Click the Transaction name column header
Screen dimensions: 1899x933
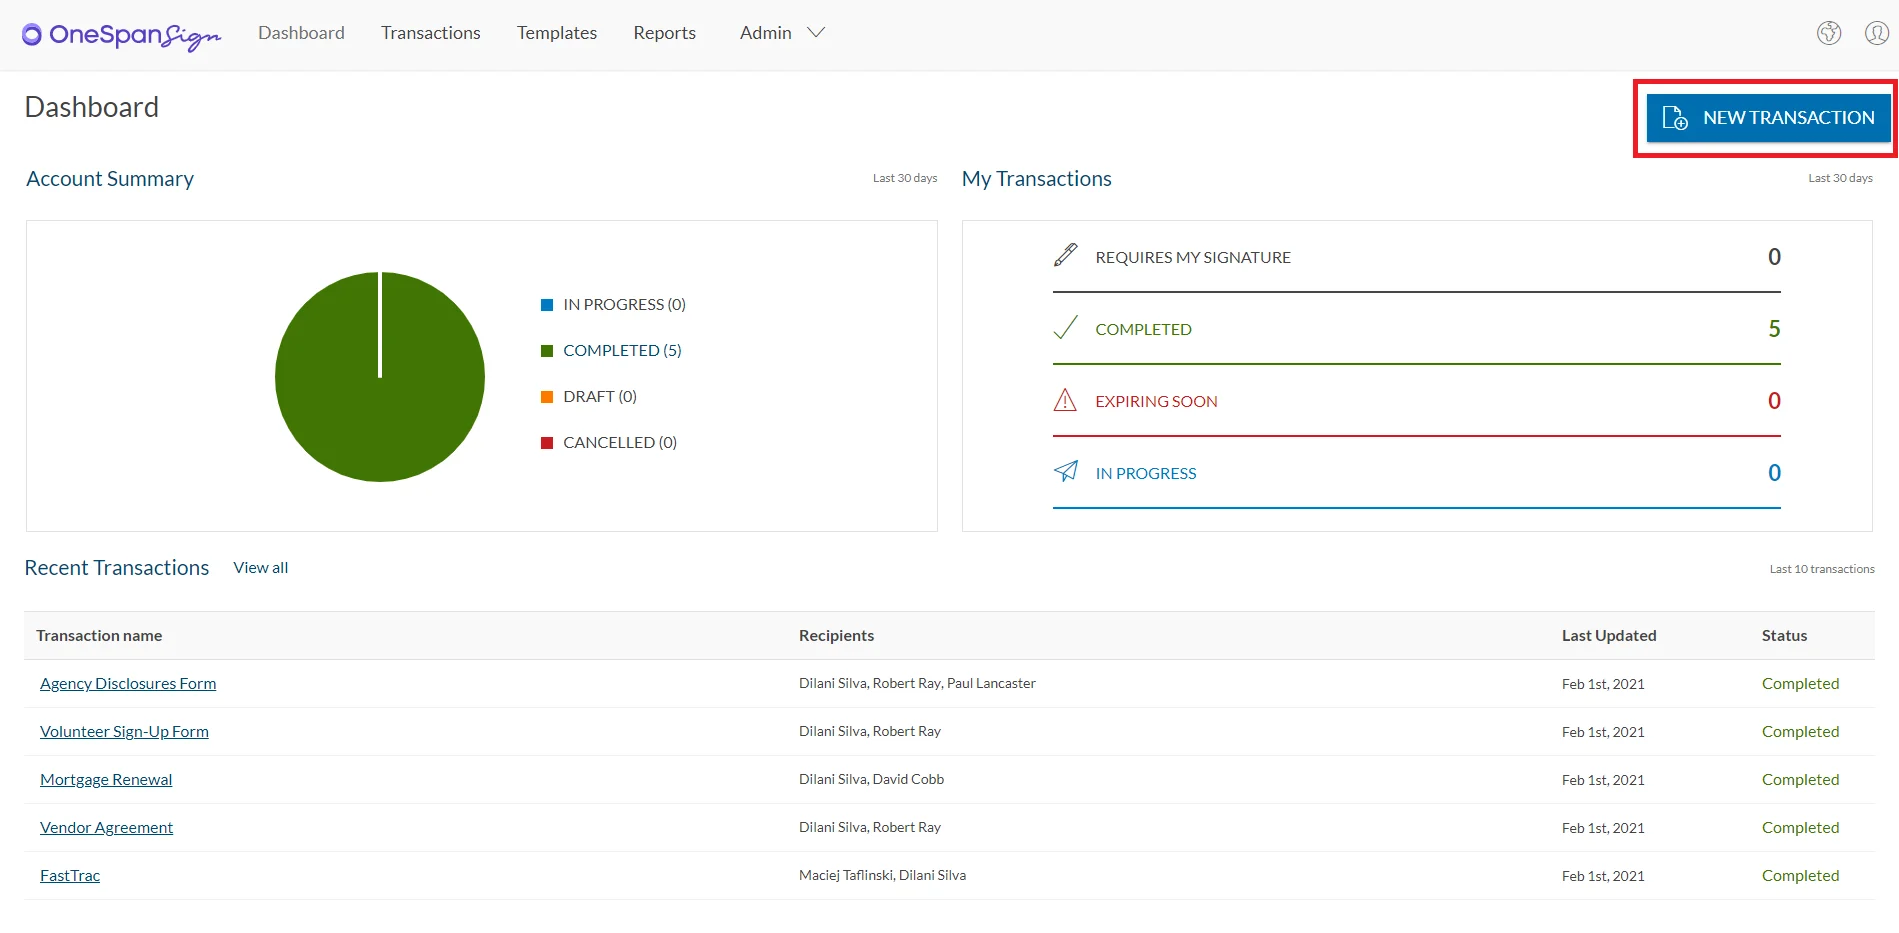99,636
